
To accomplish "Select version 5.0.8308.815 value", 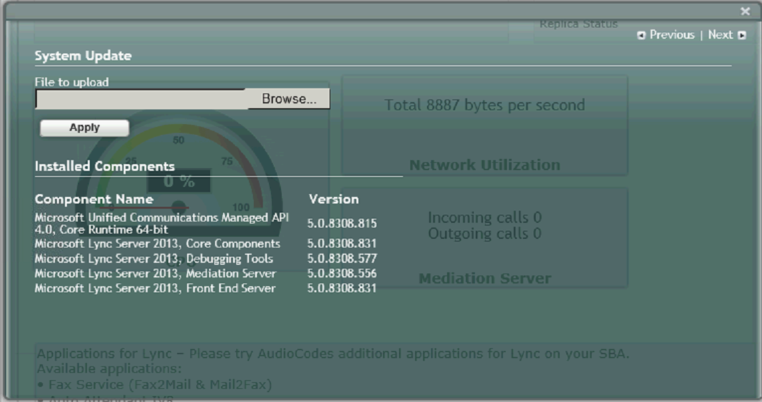I will pos(342,224).
